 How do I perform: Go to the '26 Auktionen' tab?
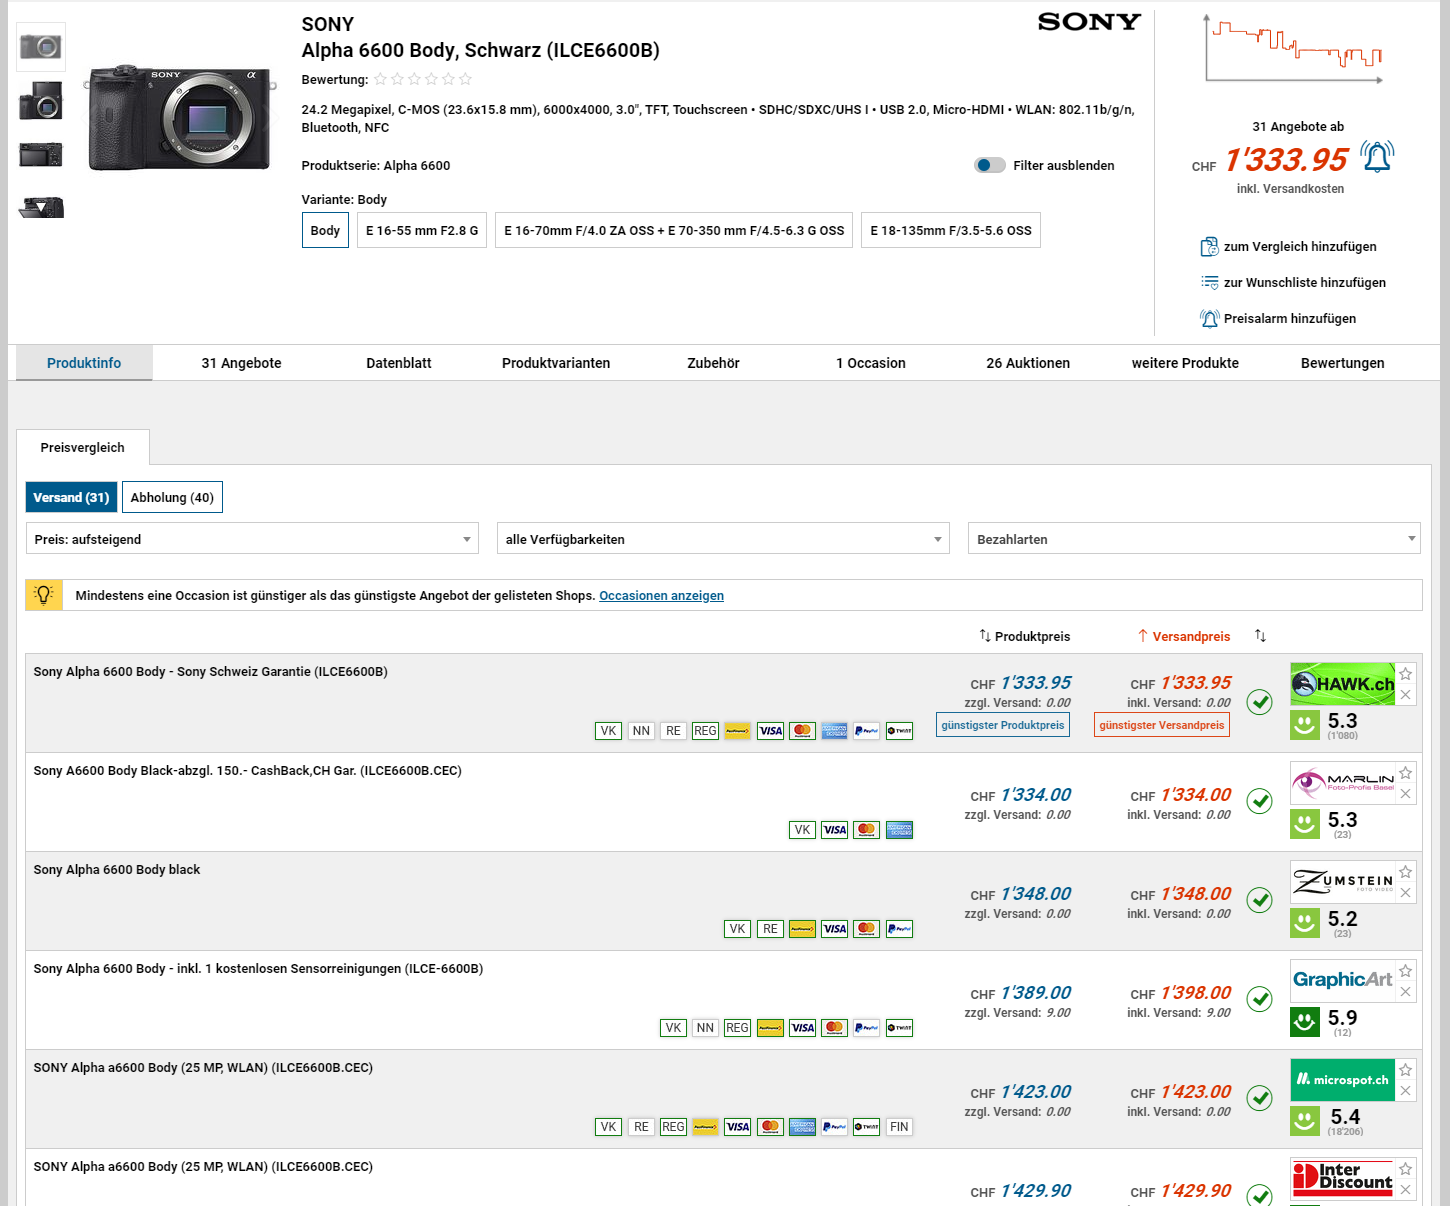point(1027,363)
